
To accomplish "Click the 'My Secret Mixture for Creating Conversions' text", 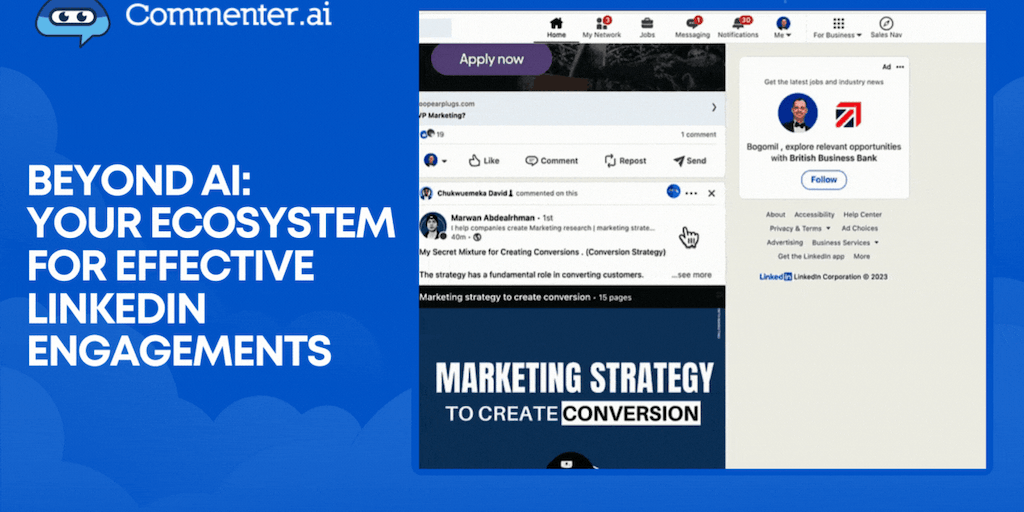I will (543, 251).
